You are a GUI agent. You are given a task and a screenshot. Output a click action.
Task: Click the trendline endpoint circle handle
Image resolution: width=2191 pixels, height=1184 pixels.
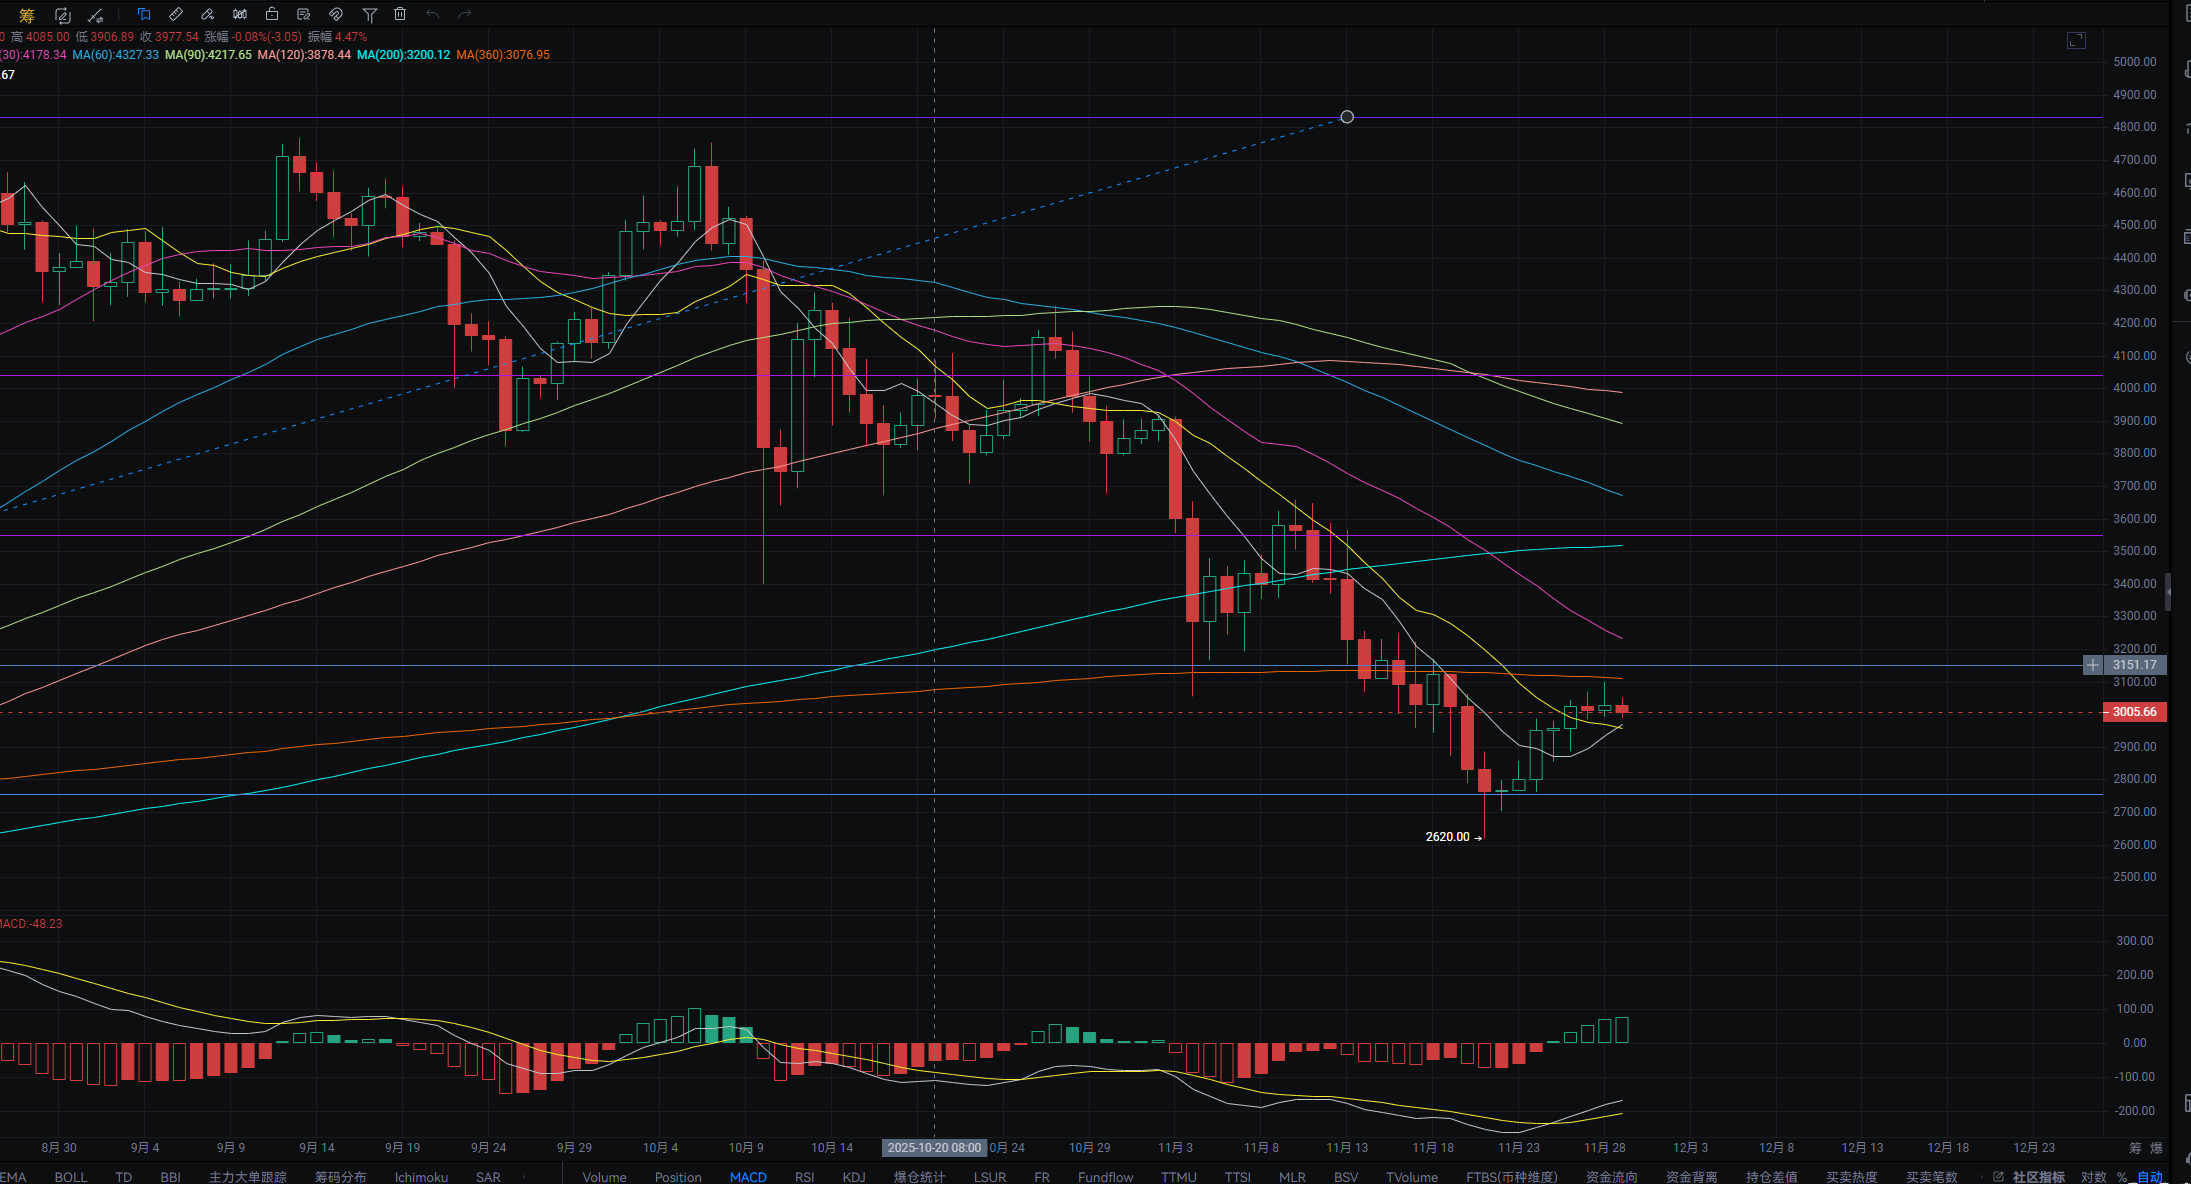[x=1347, y=117]
